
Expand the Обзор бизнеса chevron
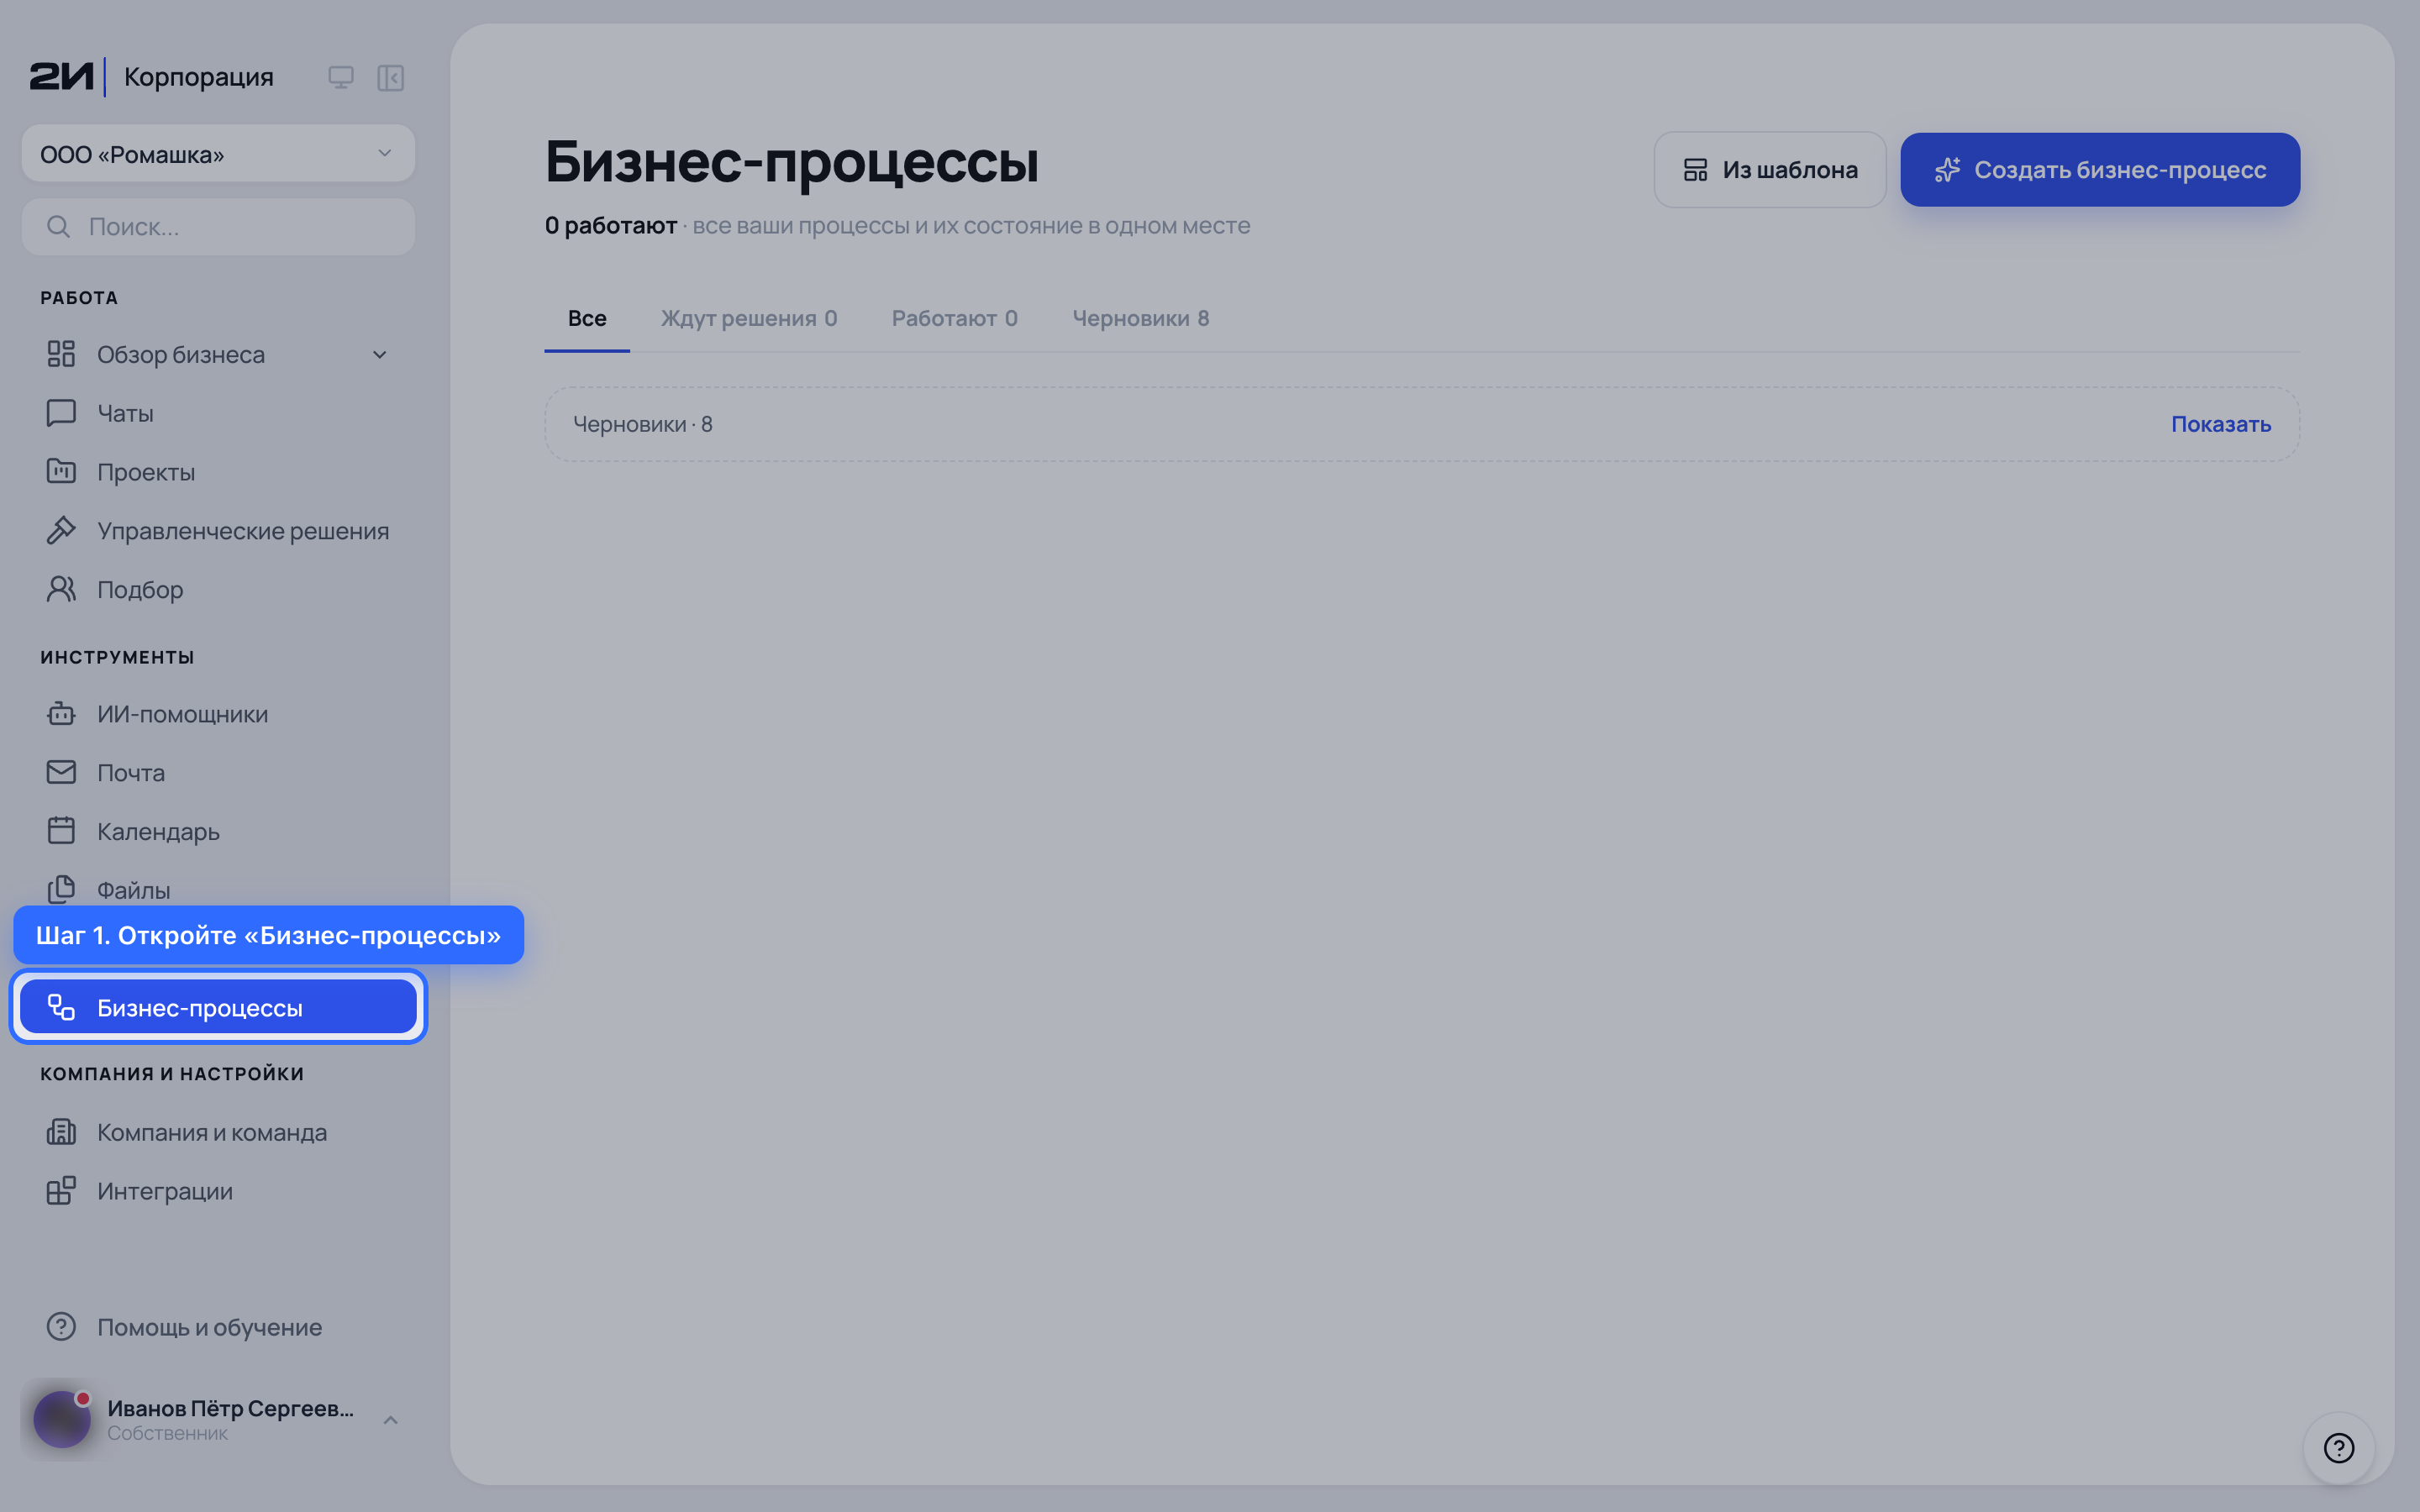[379, 355]
